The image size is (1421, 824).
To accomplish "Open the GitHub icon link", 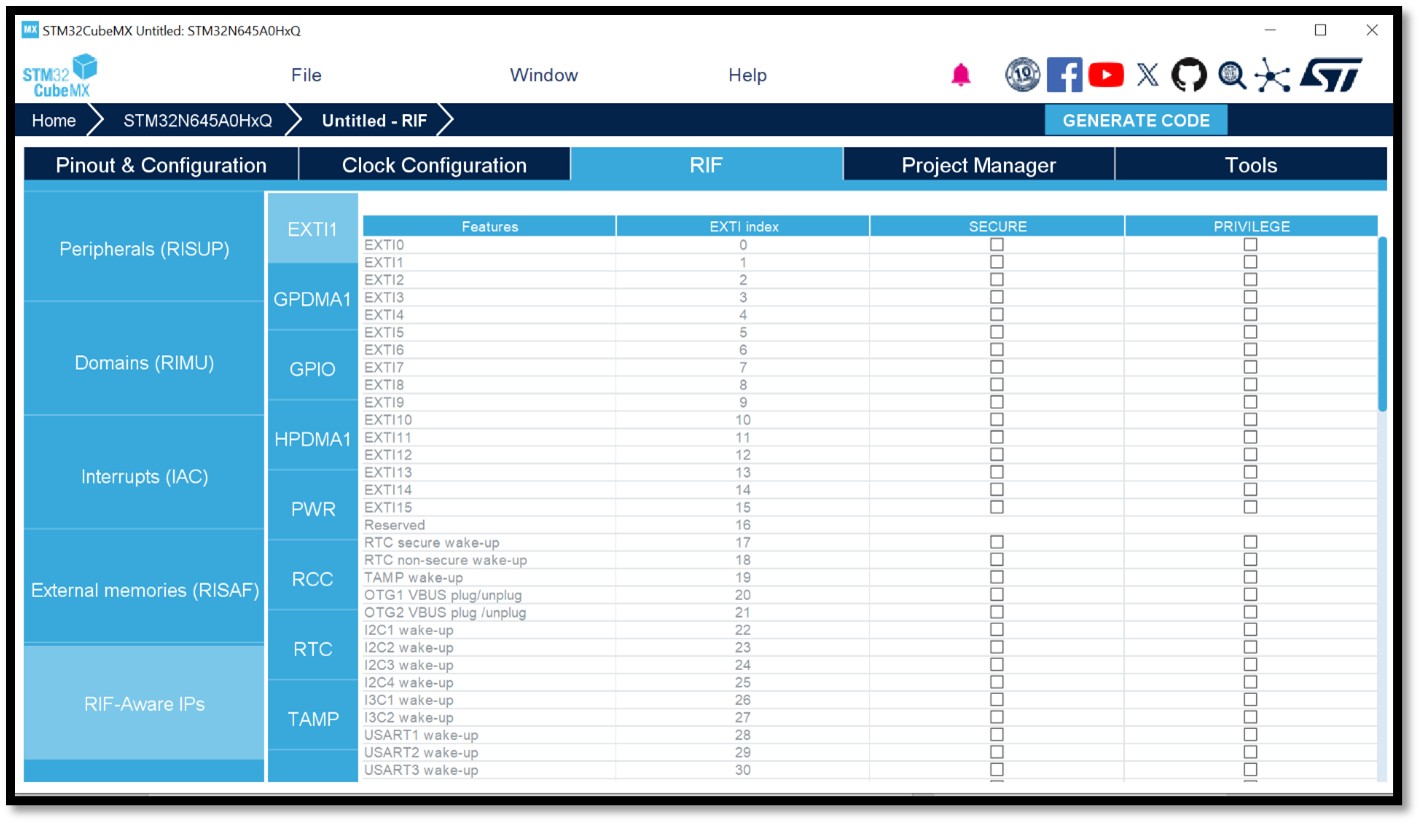I will click(1189, 75).
